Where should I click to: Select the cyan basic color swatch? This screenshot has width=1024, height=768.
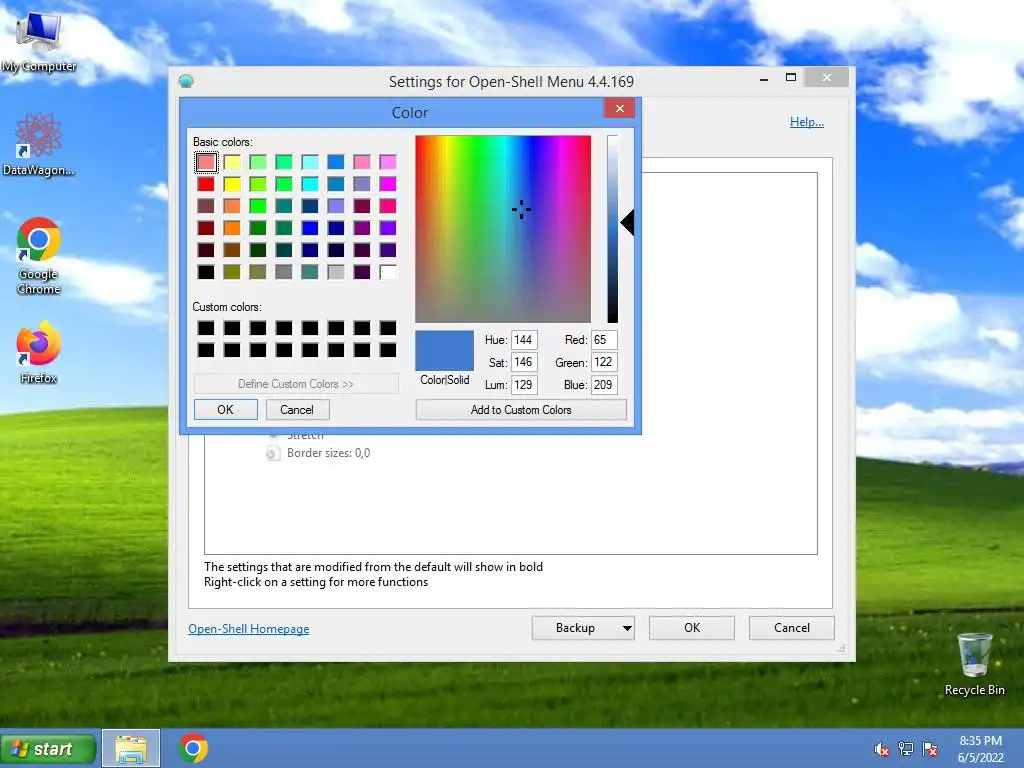pyautogui.click(x=310, y=184)
